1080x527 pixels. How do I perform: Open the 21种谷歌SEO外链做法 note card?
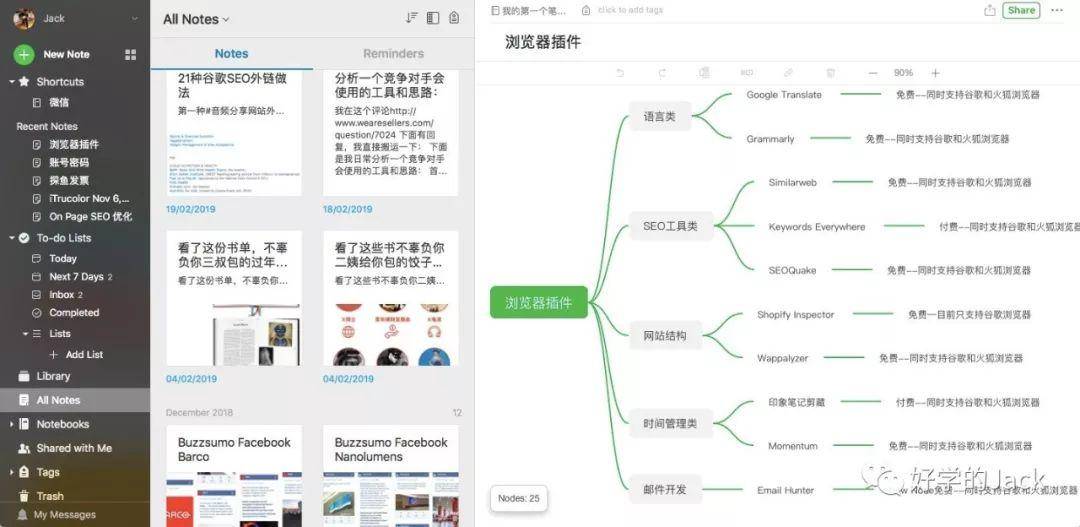coord(234,132)
